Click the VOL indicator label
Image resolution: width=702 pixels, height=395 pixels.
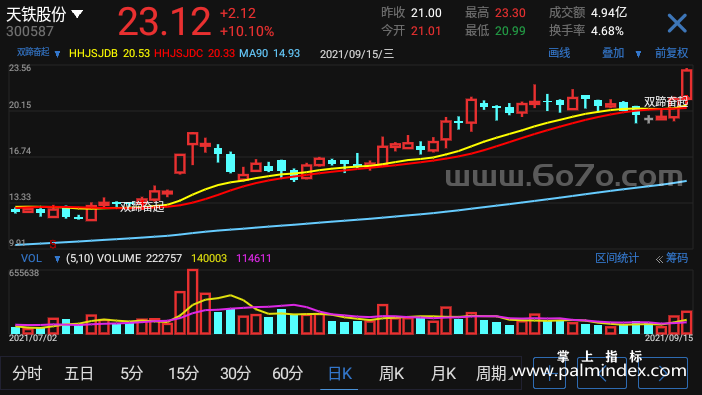(31, 258)
